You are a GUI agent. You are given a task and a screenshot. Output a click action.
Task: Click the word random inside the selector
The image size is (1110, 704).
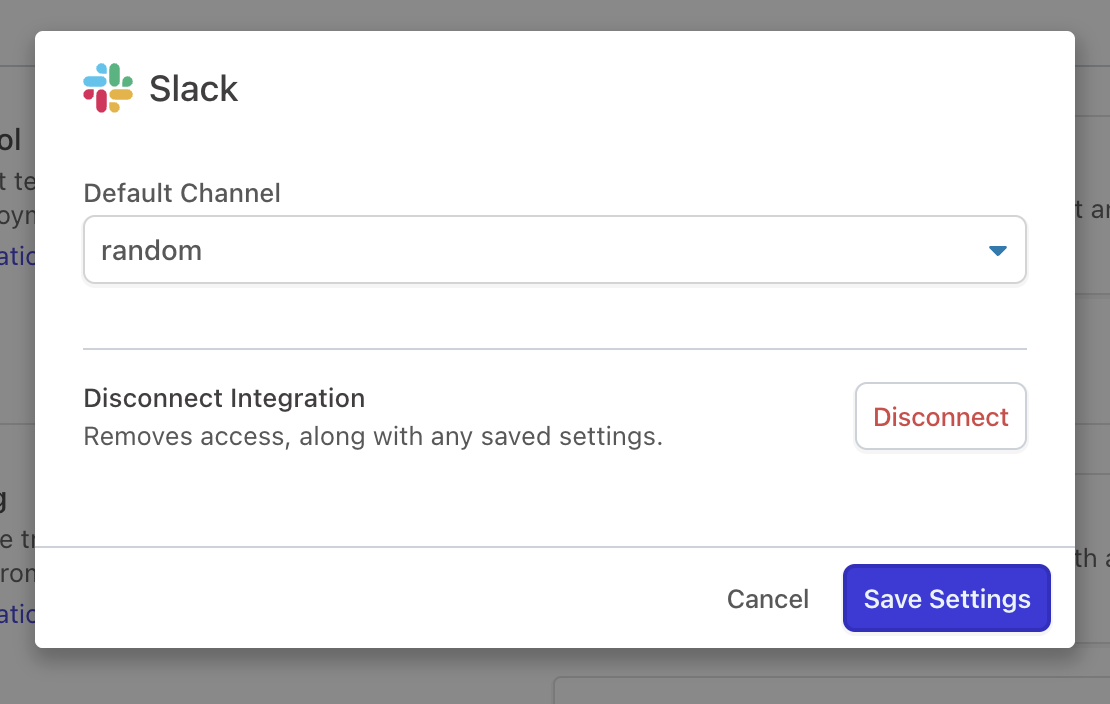pos(151,250)
